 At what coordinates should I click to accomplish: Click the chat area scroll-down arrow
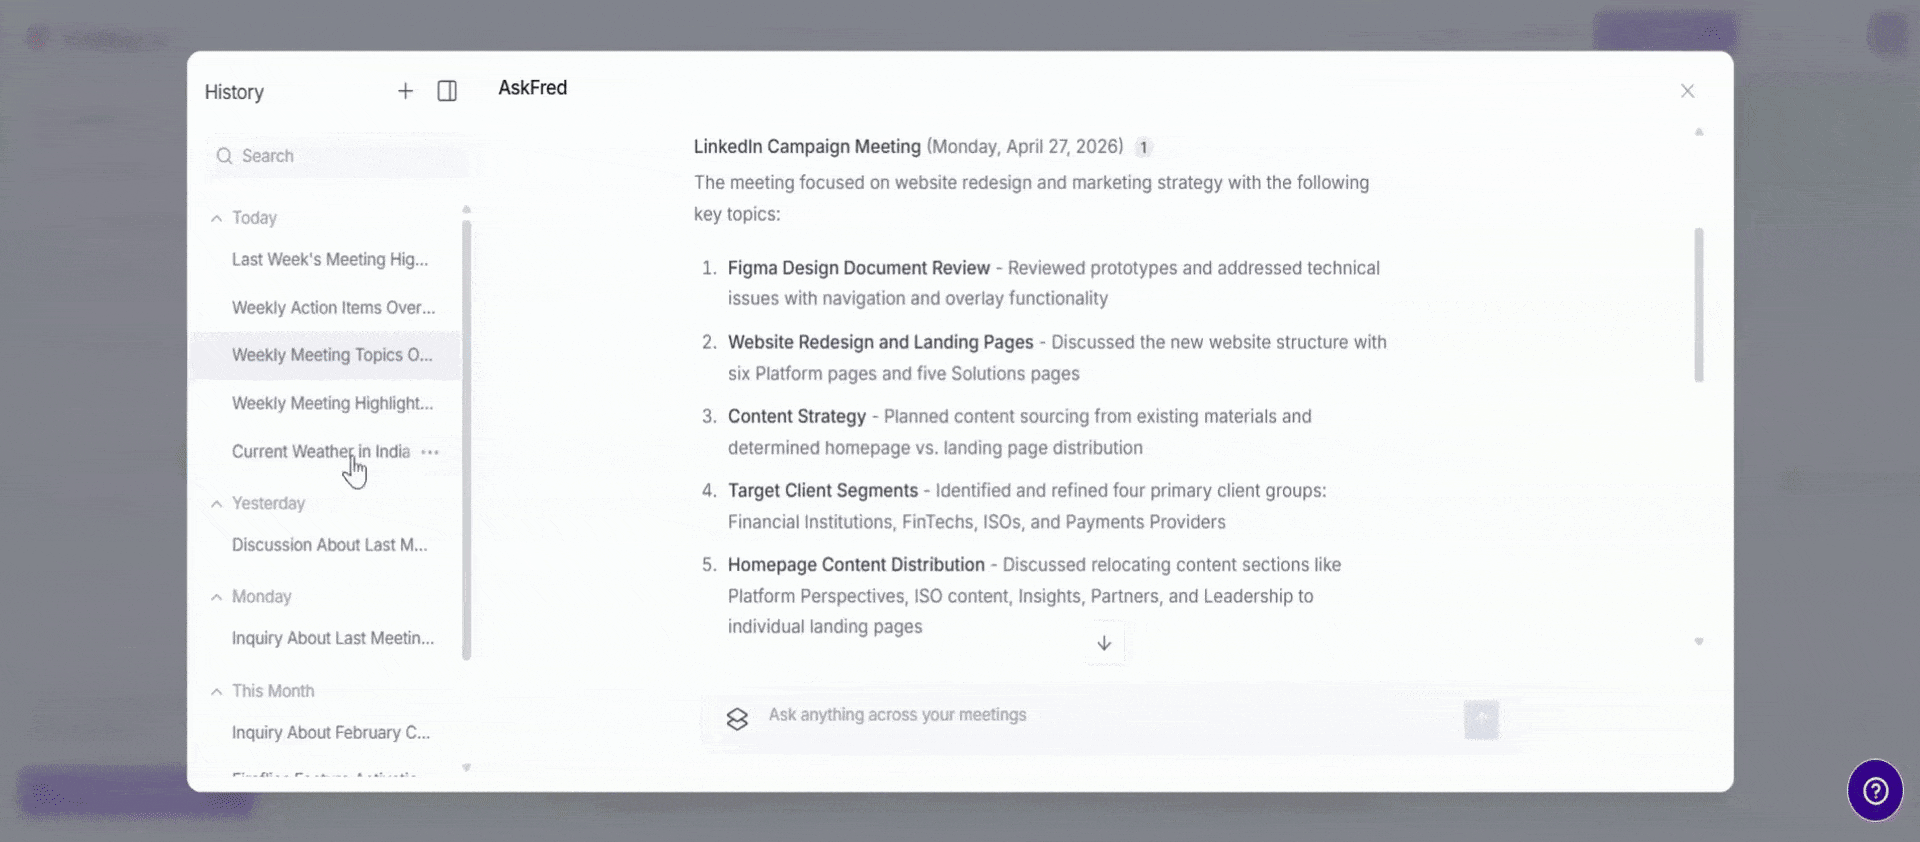click(x=1698, y=642)
